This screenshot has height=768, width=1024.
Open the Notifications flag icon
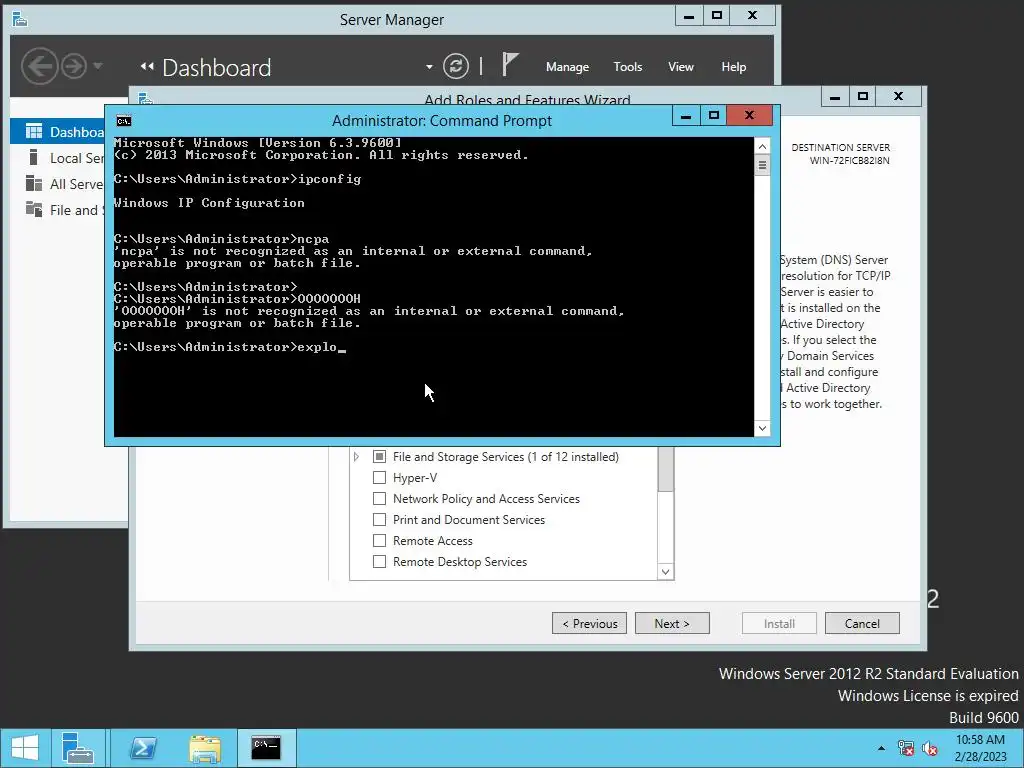coord(509,65)
